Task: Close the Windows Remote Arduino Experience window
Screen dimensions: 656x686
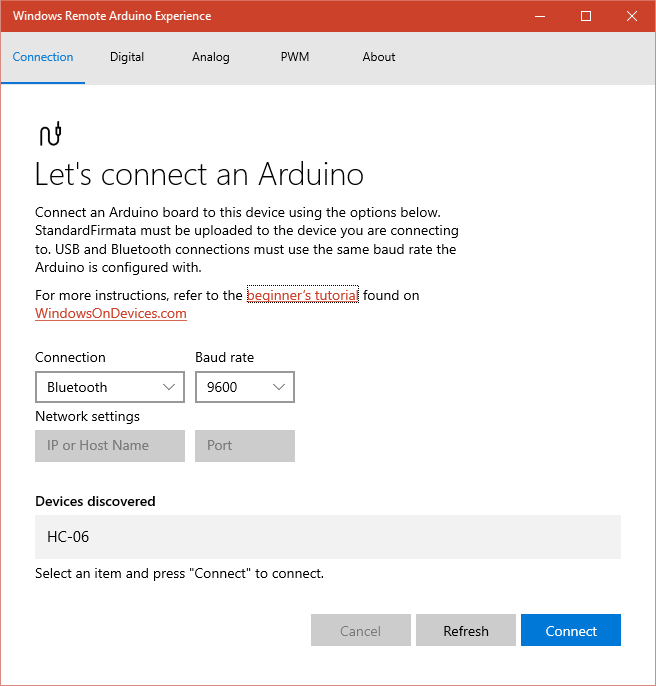Action: coord(631,16)
